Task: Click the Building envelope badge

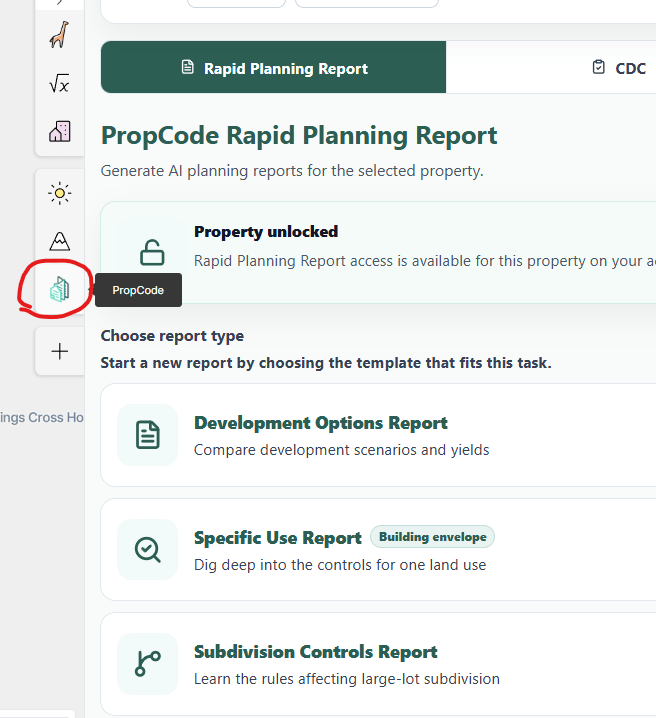Action: point(433,537)
